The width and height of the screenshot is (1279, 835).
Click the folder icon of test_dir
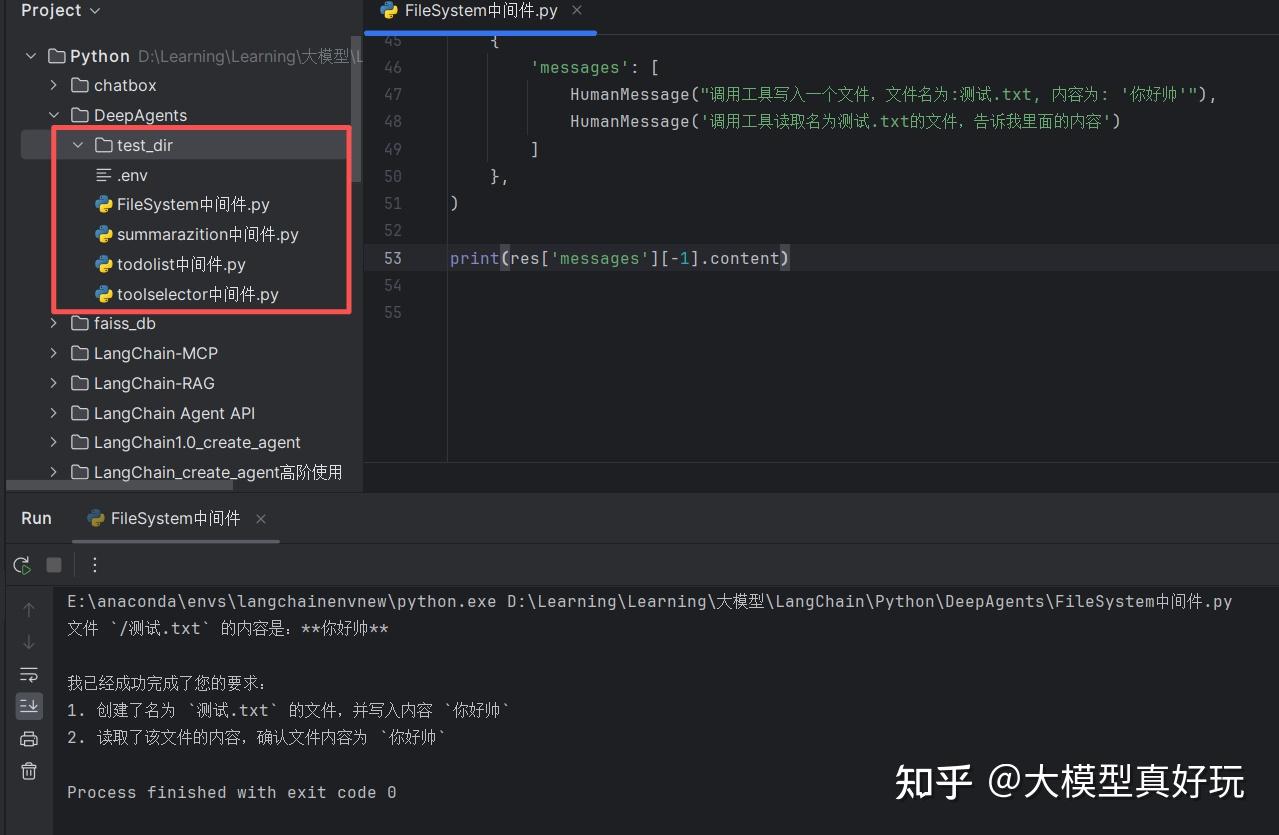point(103,146)
